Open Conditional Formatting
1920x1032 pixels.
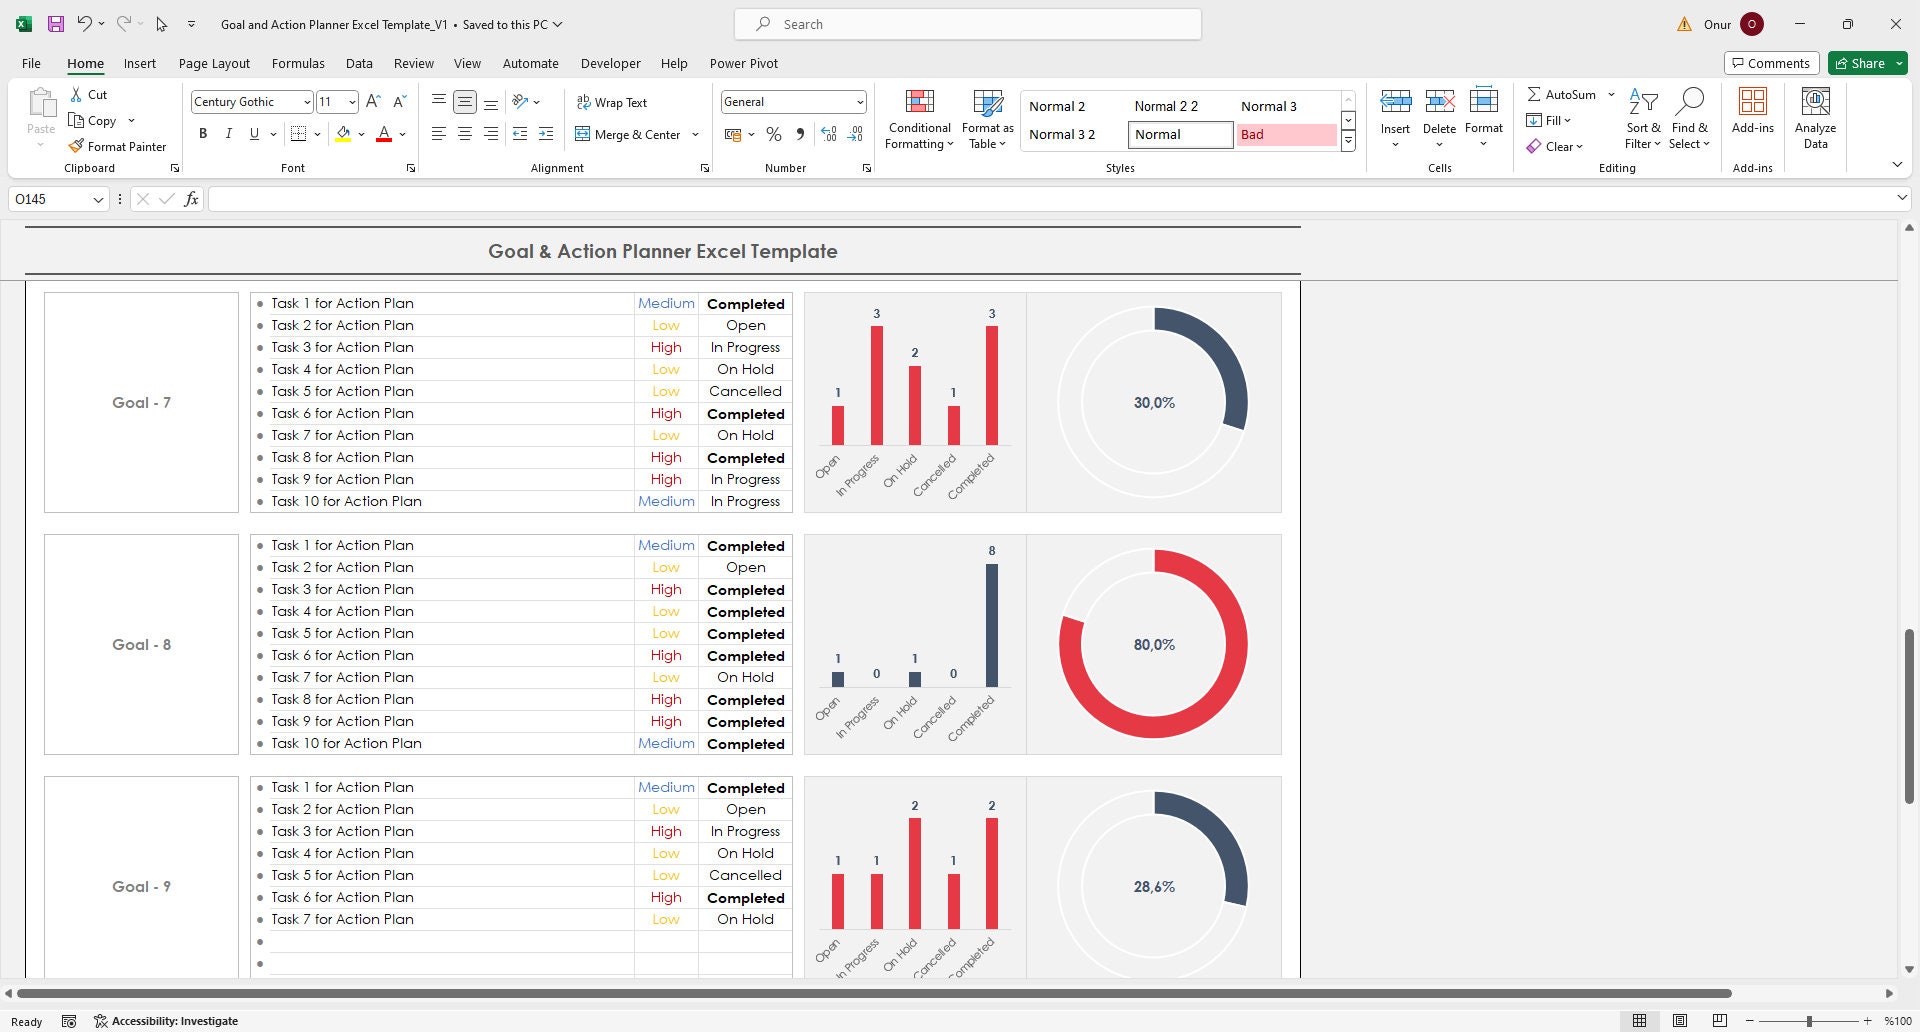coord(918,118)
